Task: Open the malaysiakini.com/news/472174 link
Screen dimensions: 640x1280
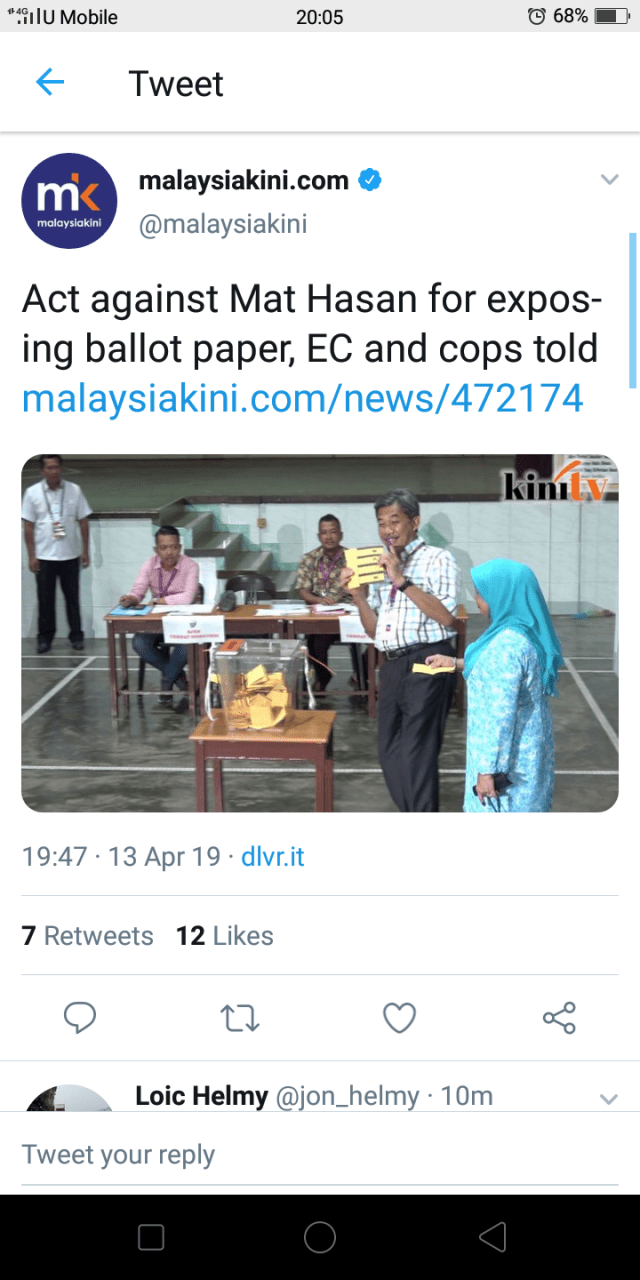Action: point(302,399)
